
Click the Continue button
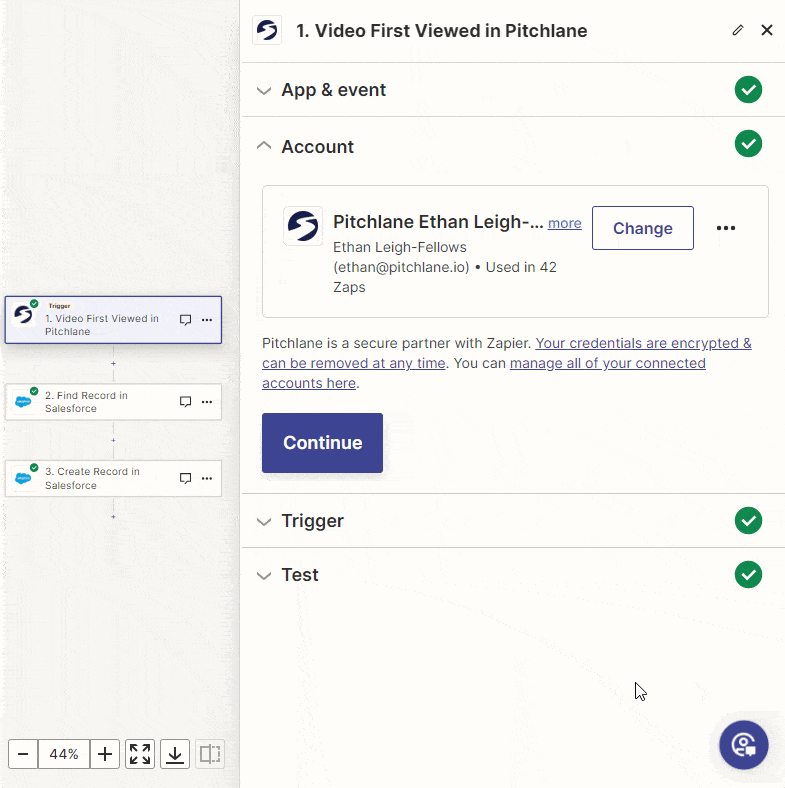pyautogui.click(x=323, y=443)
